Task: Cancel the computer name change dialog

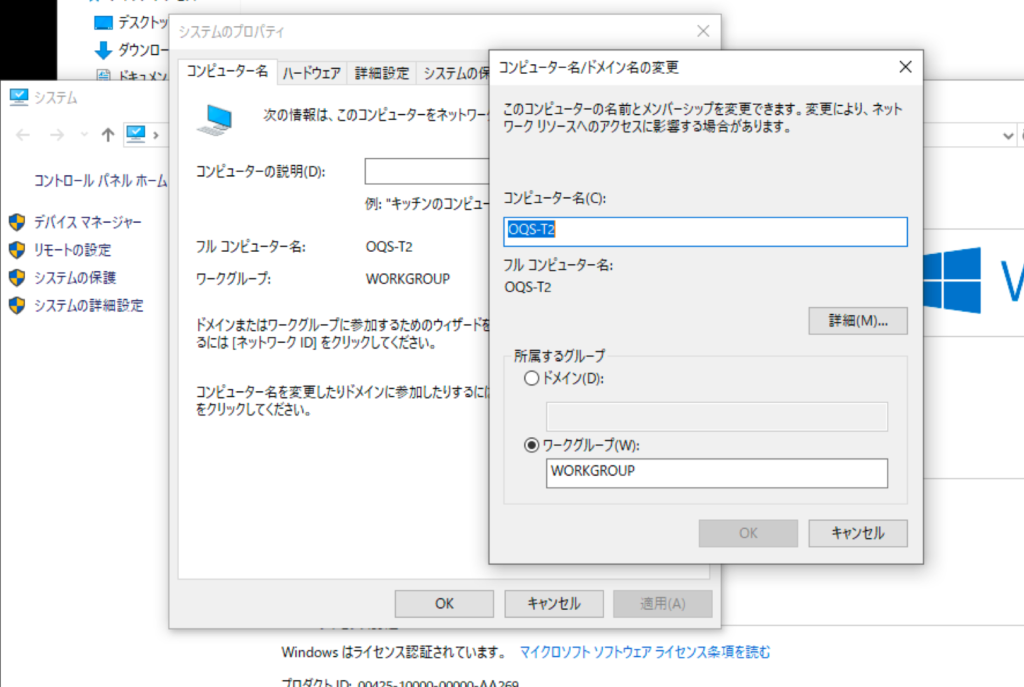Action: [x=857, y=533]
